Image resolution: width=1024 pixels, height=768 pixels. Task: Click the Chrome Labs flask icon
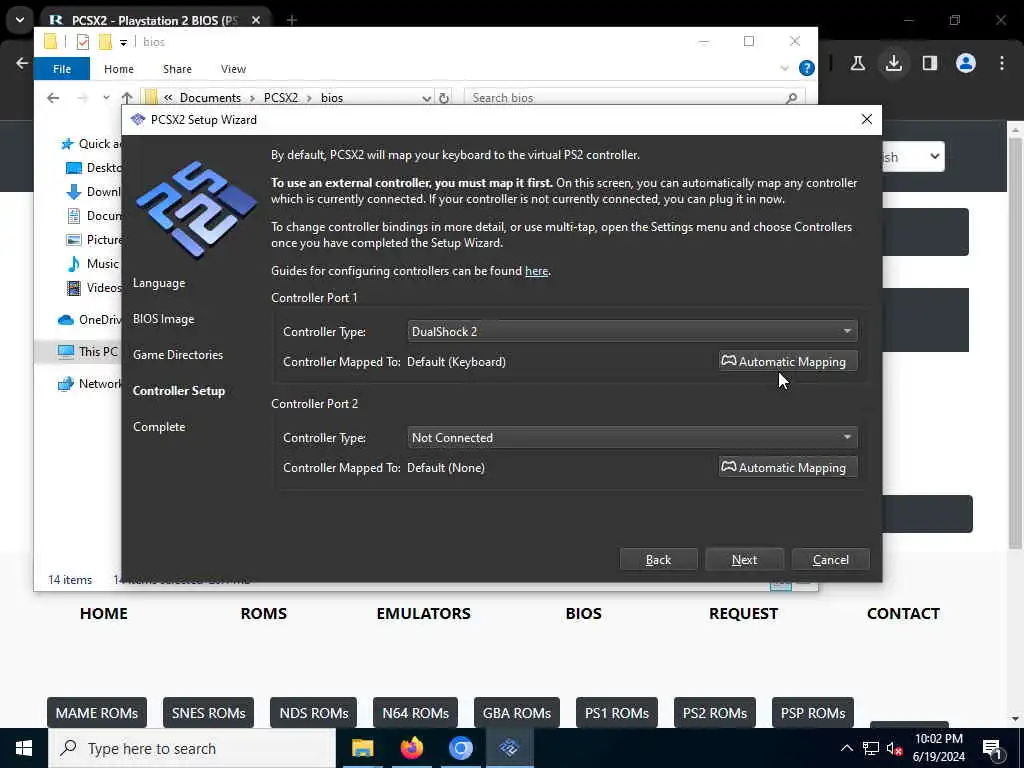(x=857, y=63)
